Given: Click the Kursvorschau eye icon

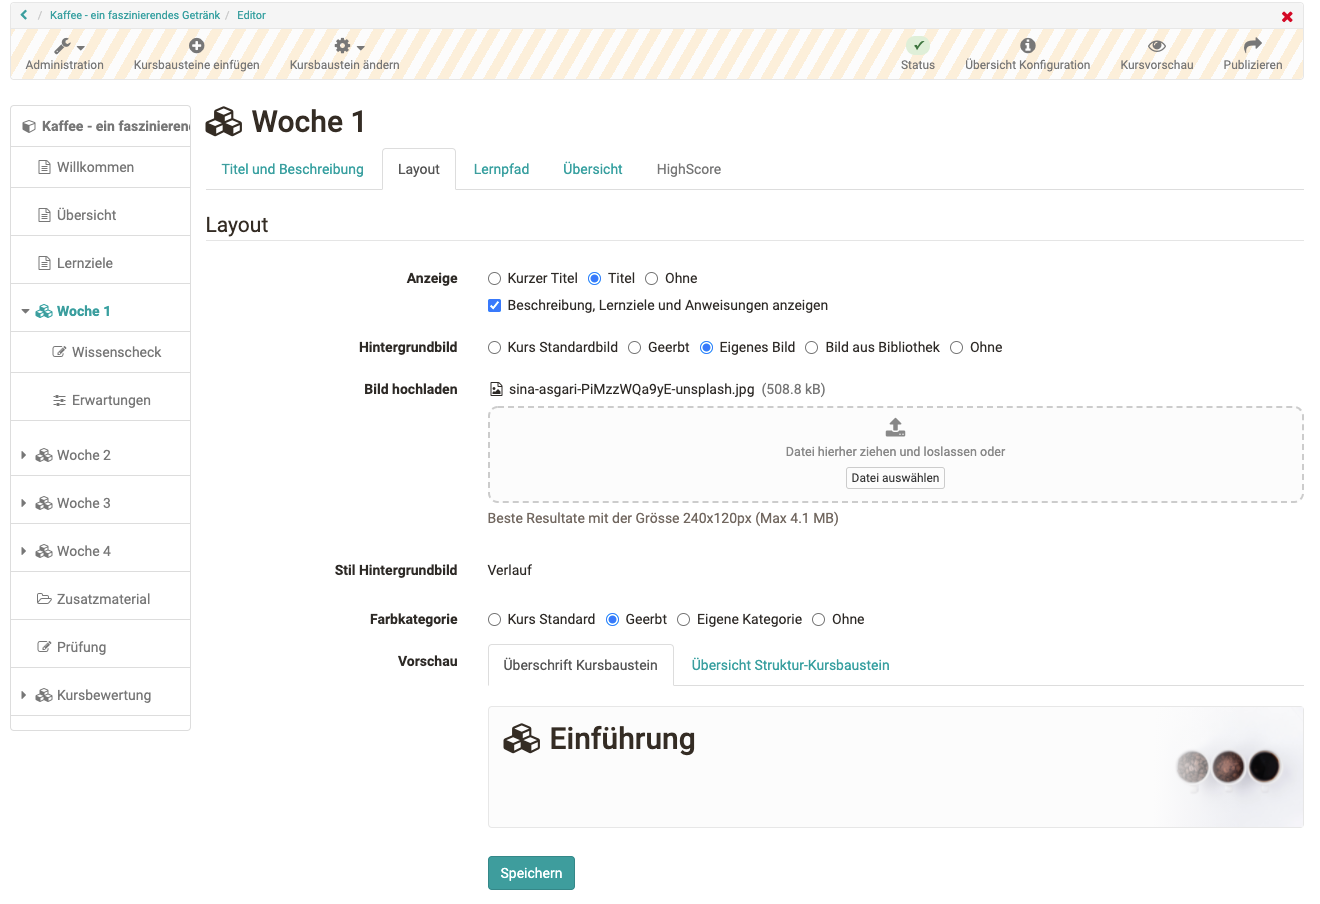Looking at the screenshot, I should [x=1157, y=46].
